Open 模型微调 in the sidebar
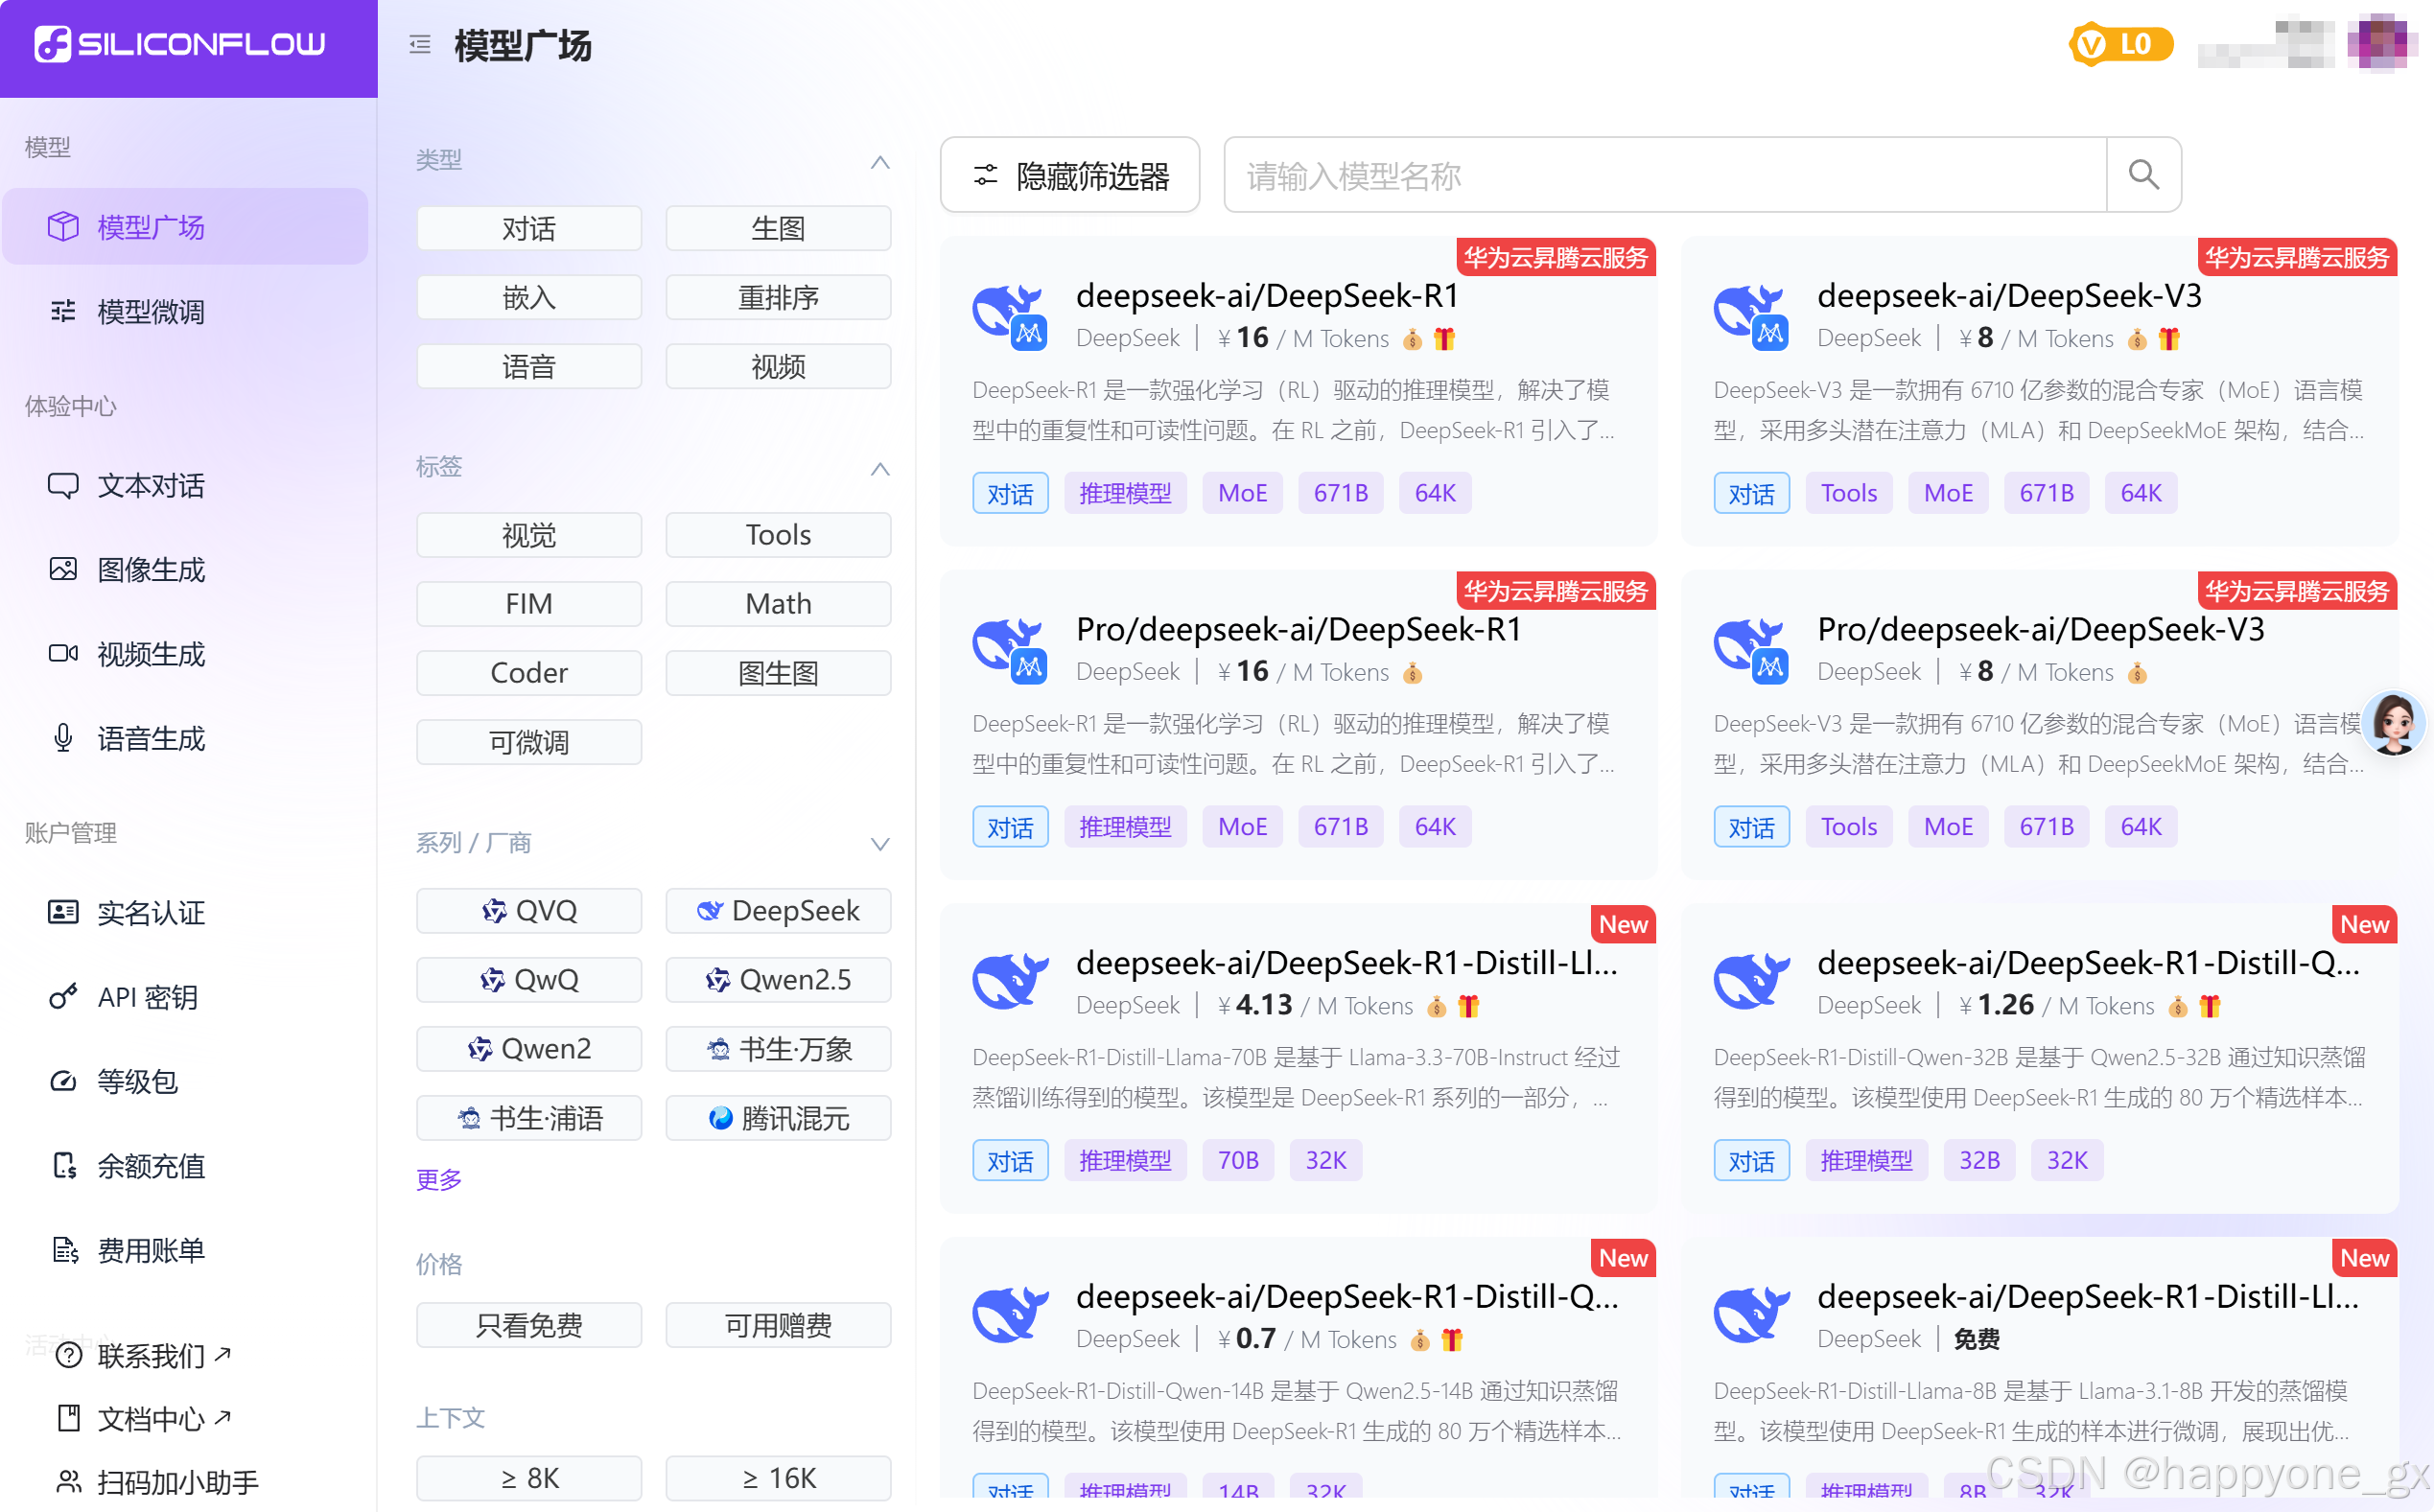2434x1512 pixels. pyautogui.click(x=150, y=312)
